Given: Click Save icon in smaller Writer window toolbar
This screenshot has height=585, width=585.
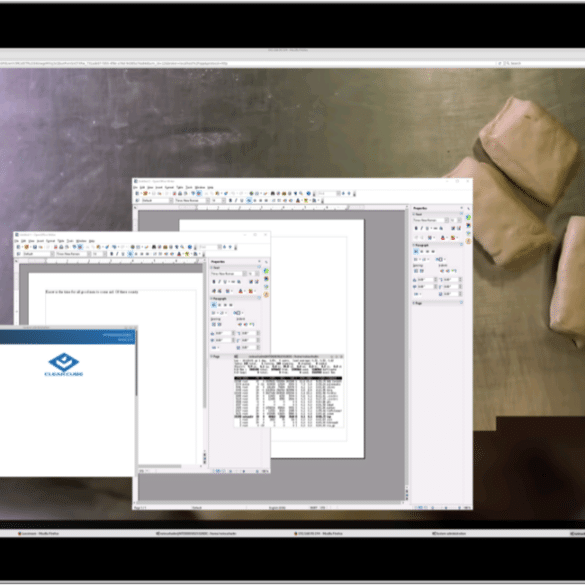Looking at the screenshot, I should pos(35,247).
